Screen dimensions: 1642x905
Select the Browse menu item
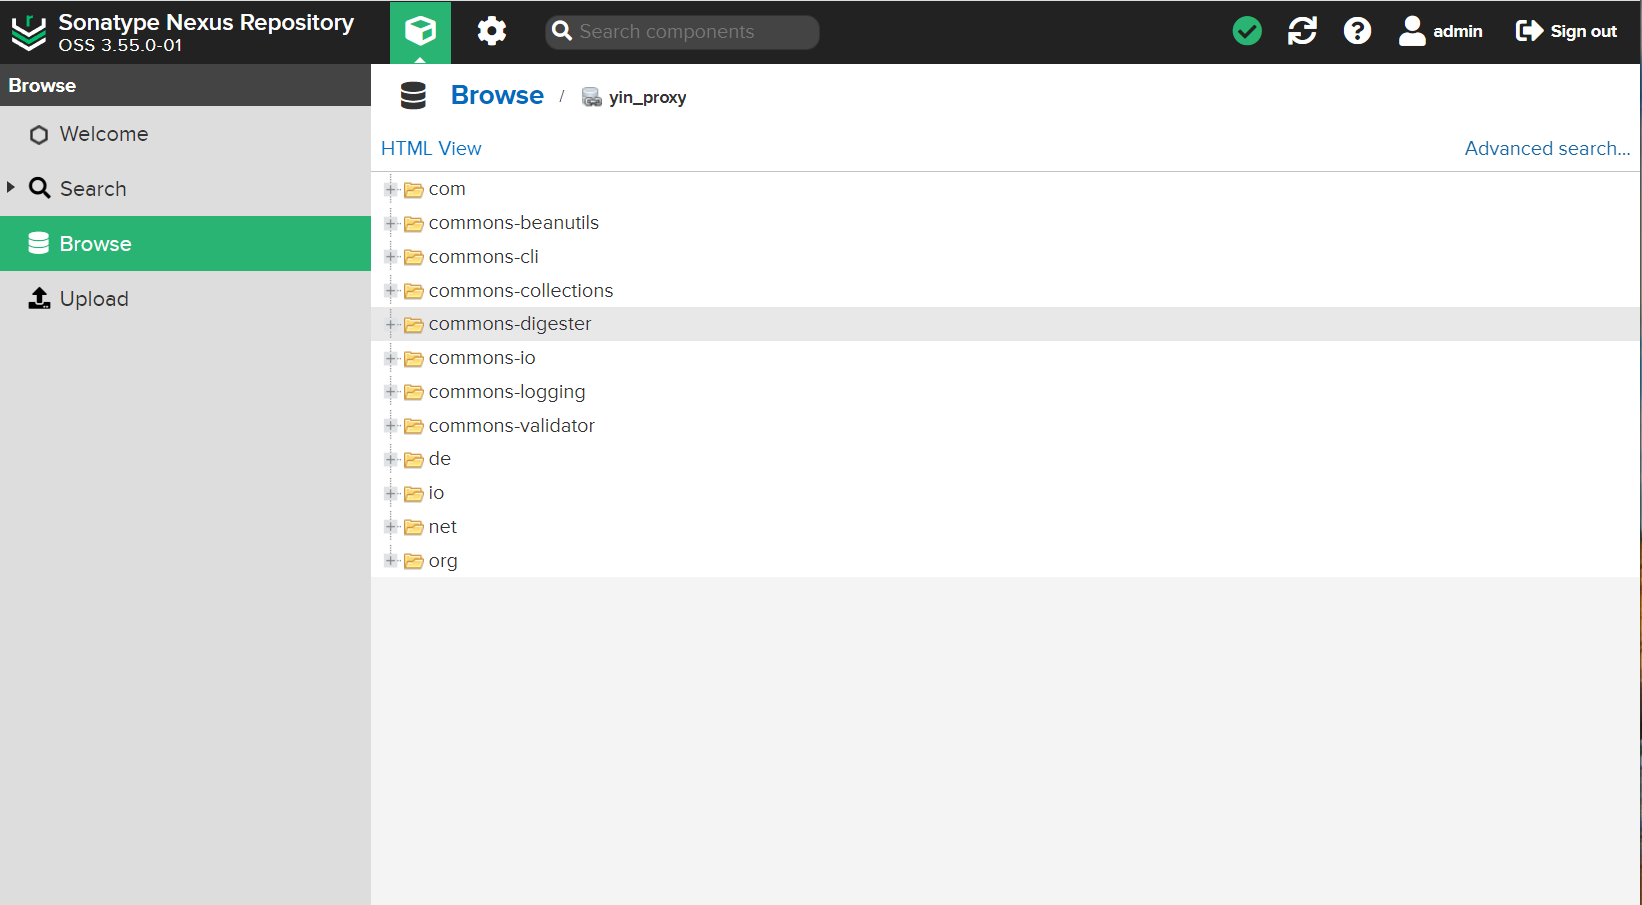click(x=185, y=243)
